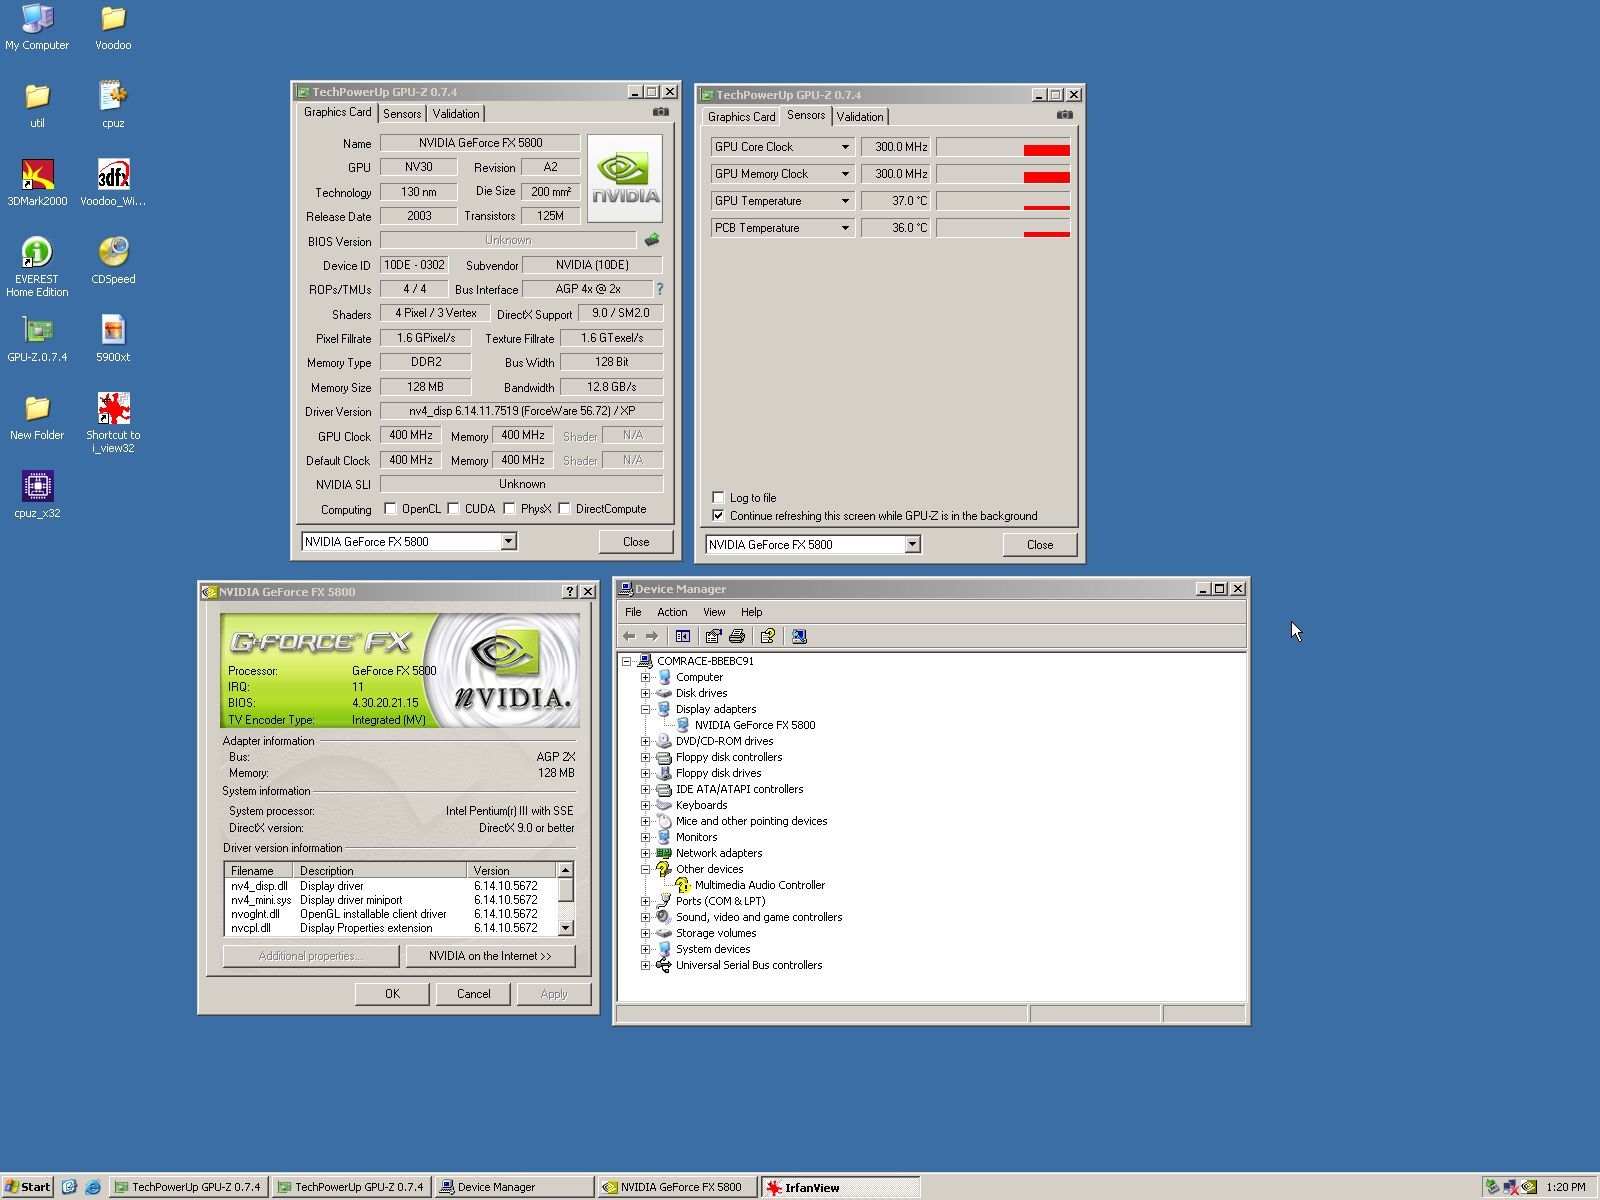Viewport: 1600px width, 1200px height.
Task: Click Close in GPU-Z Graphics Card window
Action: click(636, 541)
